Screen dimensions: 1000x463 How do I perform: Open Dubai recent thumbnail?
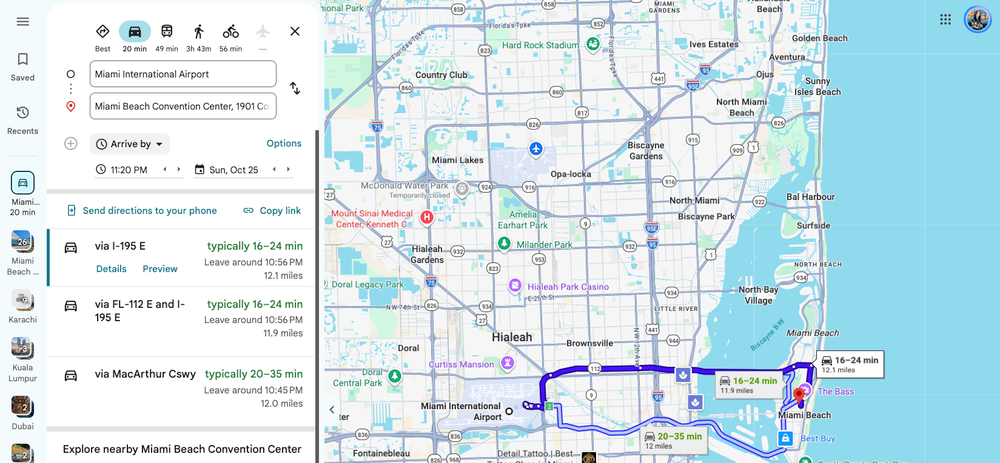23,413
